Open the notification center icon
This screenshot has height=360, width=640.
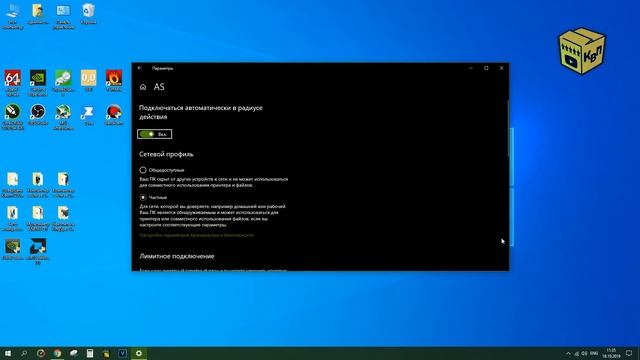tap(629, 353)
